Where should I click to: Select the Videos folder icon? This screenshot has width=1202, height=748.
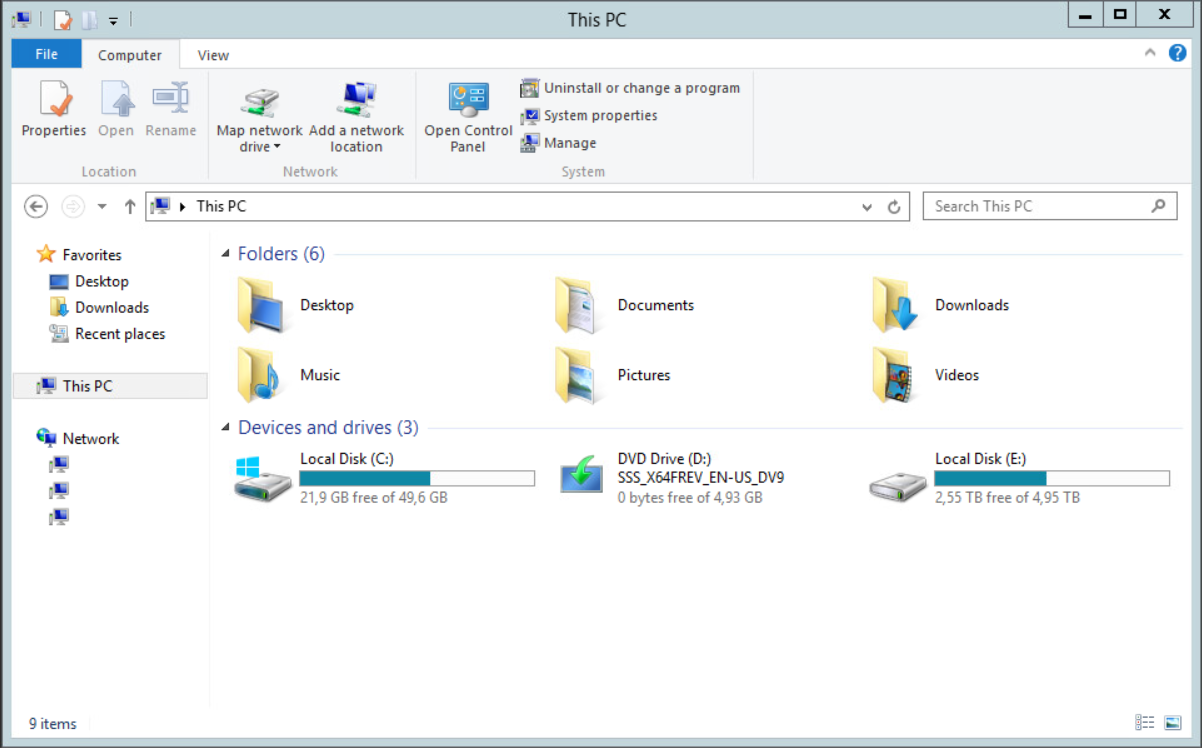895,375
